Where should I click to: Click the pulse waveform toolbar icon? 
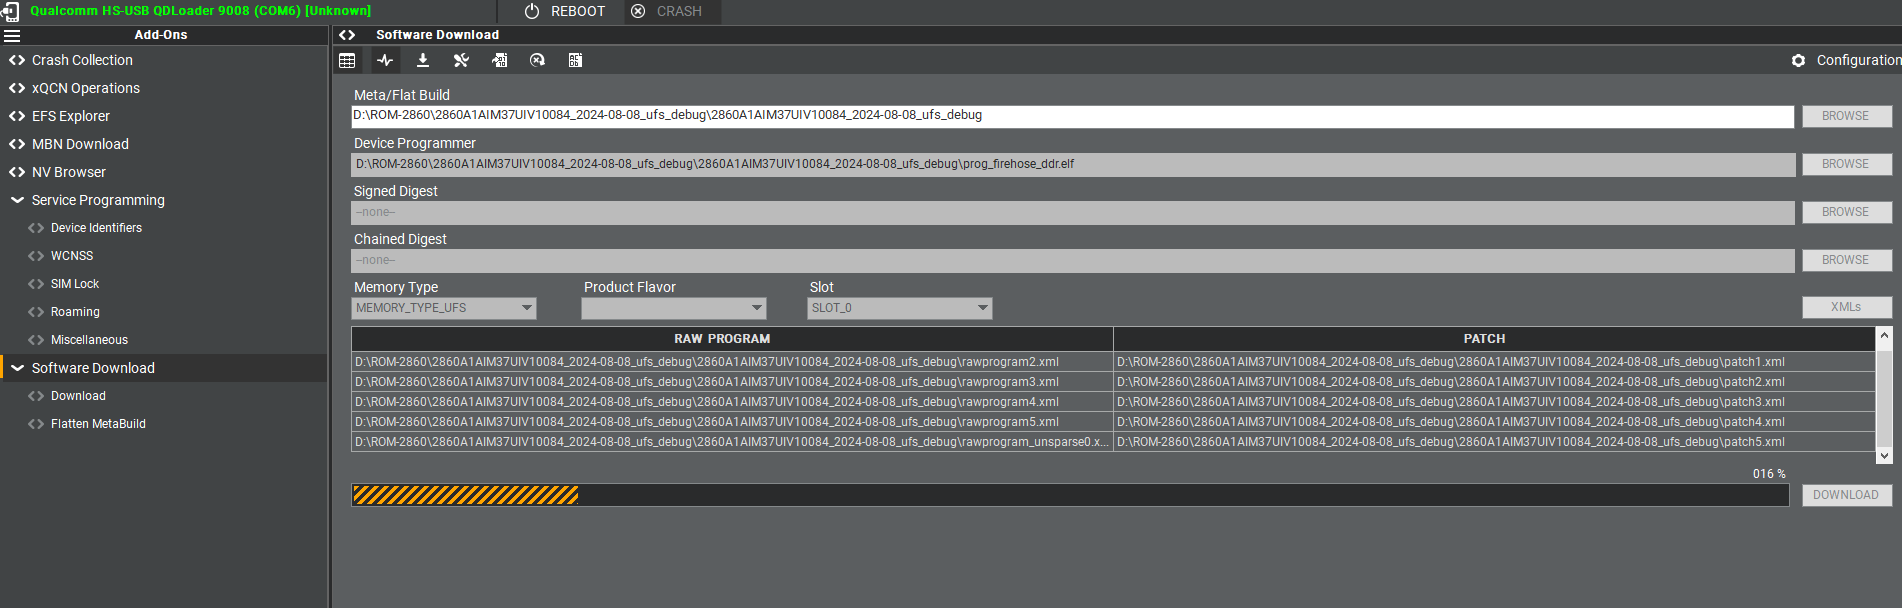pyautogui.click(x=385, y=60)
